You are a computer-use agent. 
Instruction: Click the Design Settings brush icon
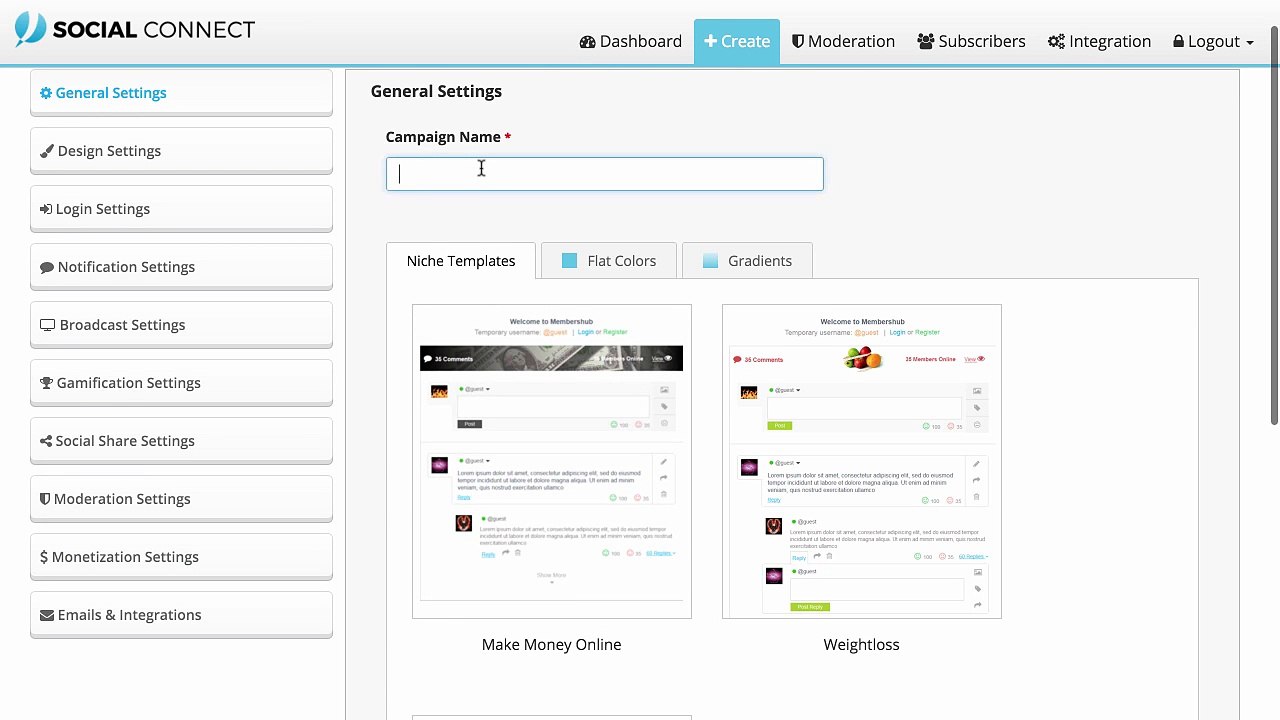(47, 151)
